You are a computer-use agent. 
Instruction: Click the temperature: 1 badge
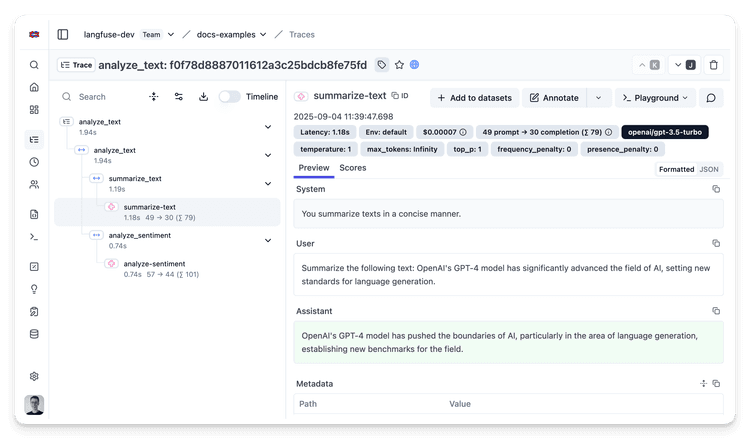pyautogui.click(x=326, y=149)
